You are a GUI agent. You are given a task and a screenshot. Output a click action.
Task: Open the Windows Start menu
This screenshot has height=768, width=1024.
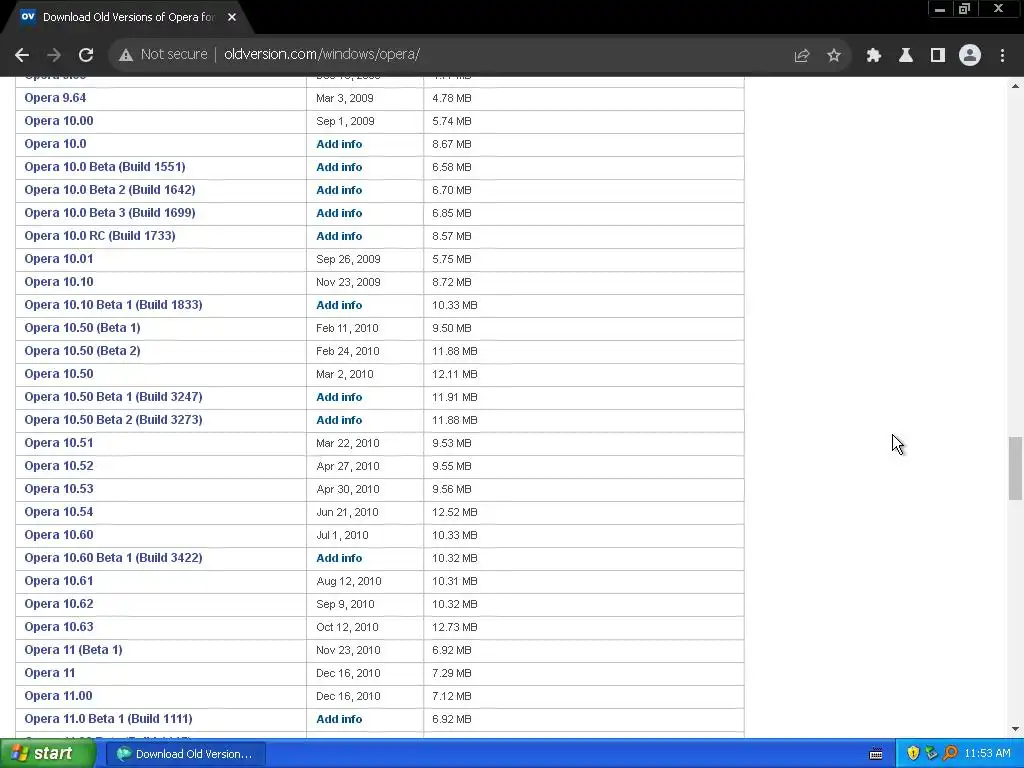click(47, 754)
